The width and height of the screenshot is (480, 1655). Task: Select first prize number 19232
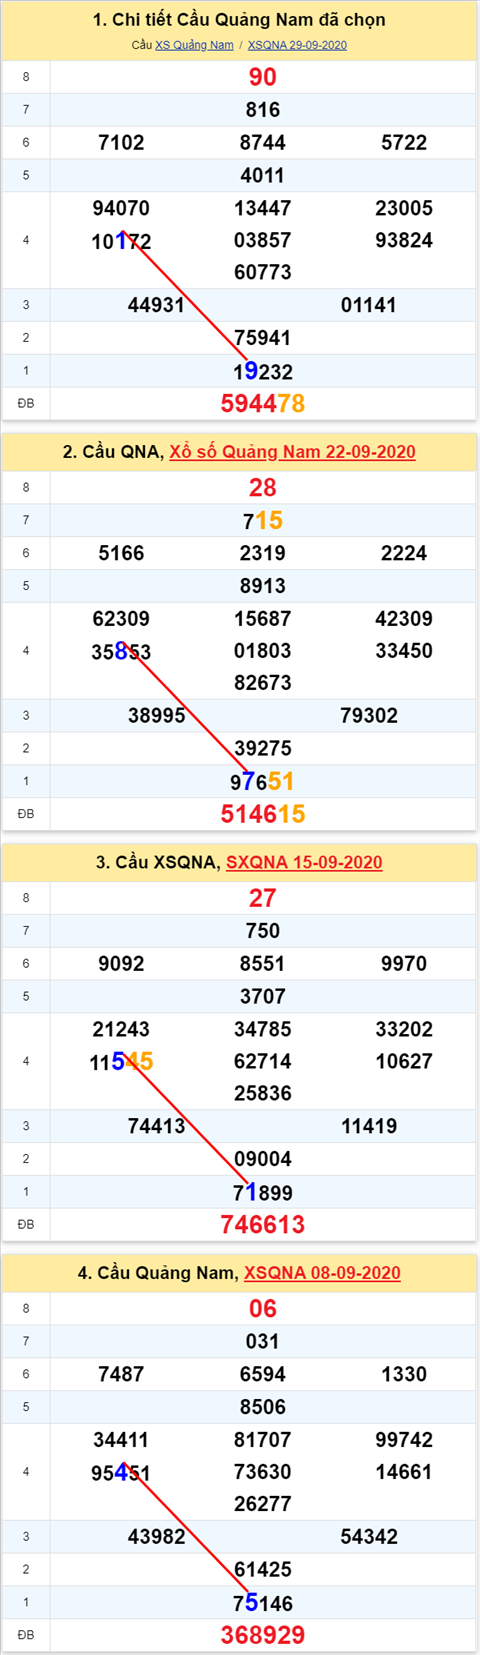pos(263,372)
